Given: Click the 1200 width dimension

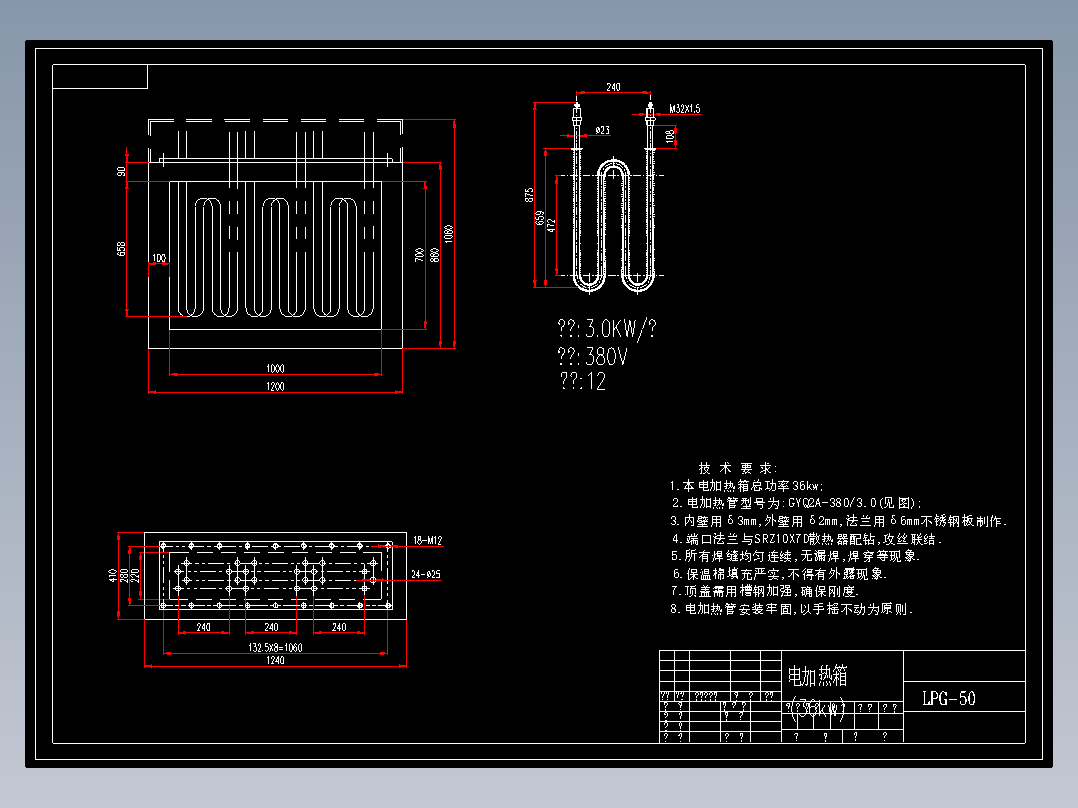Looking at the screenshot, I should (x=275, y=386).
